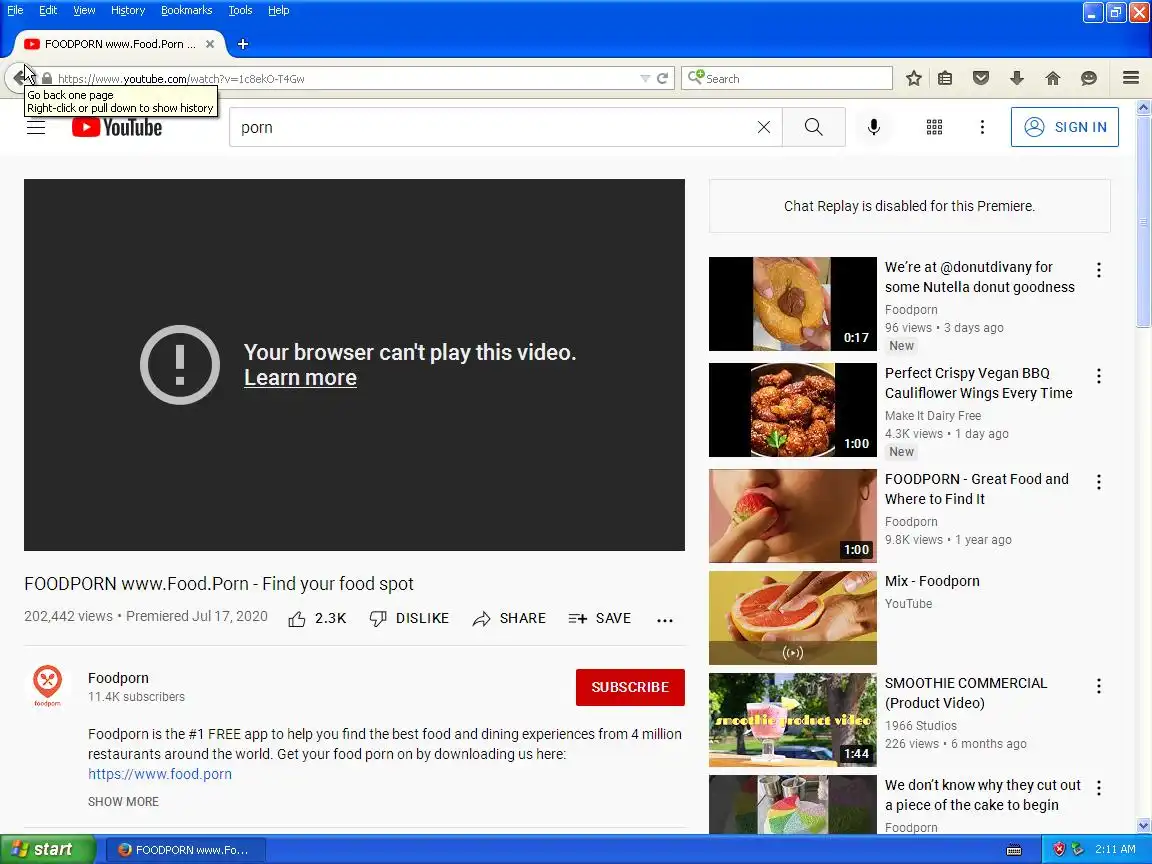Screen dimensions: 1152x864
Task: Clear the YouTube search text
Action: [x=764, y=127]
